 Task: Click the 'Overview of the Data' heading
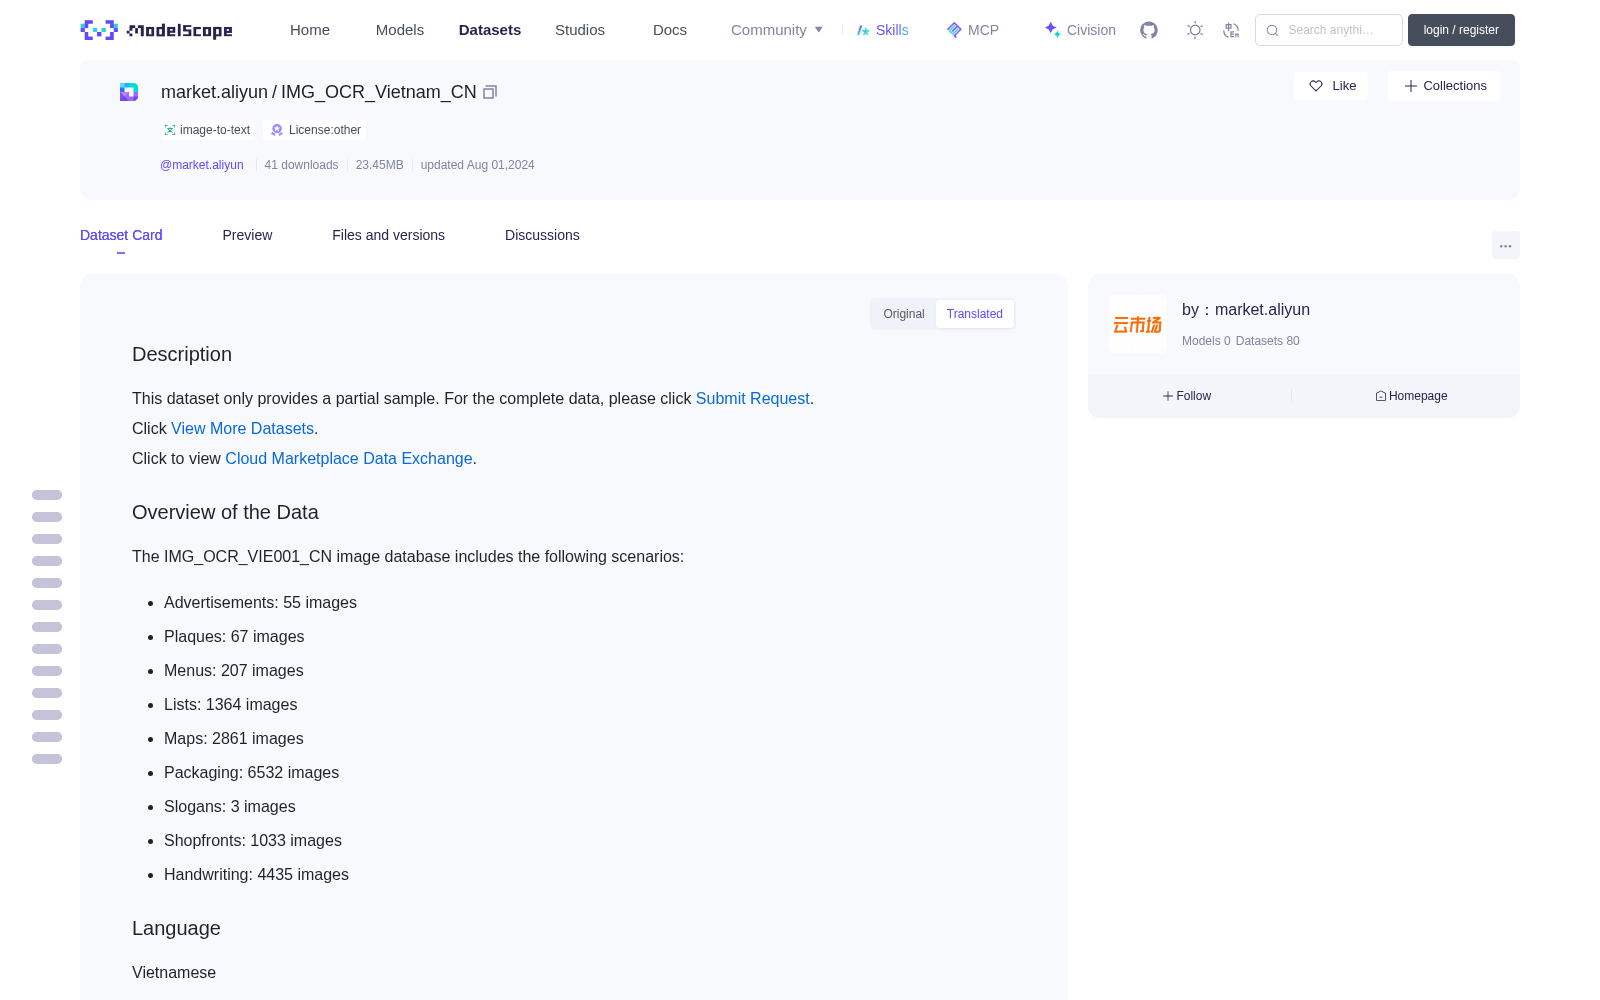[225, 512]
